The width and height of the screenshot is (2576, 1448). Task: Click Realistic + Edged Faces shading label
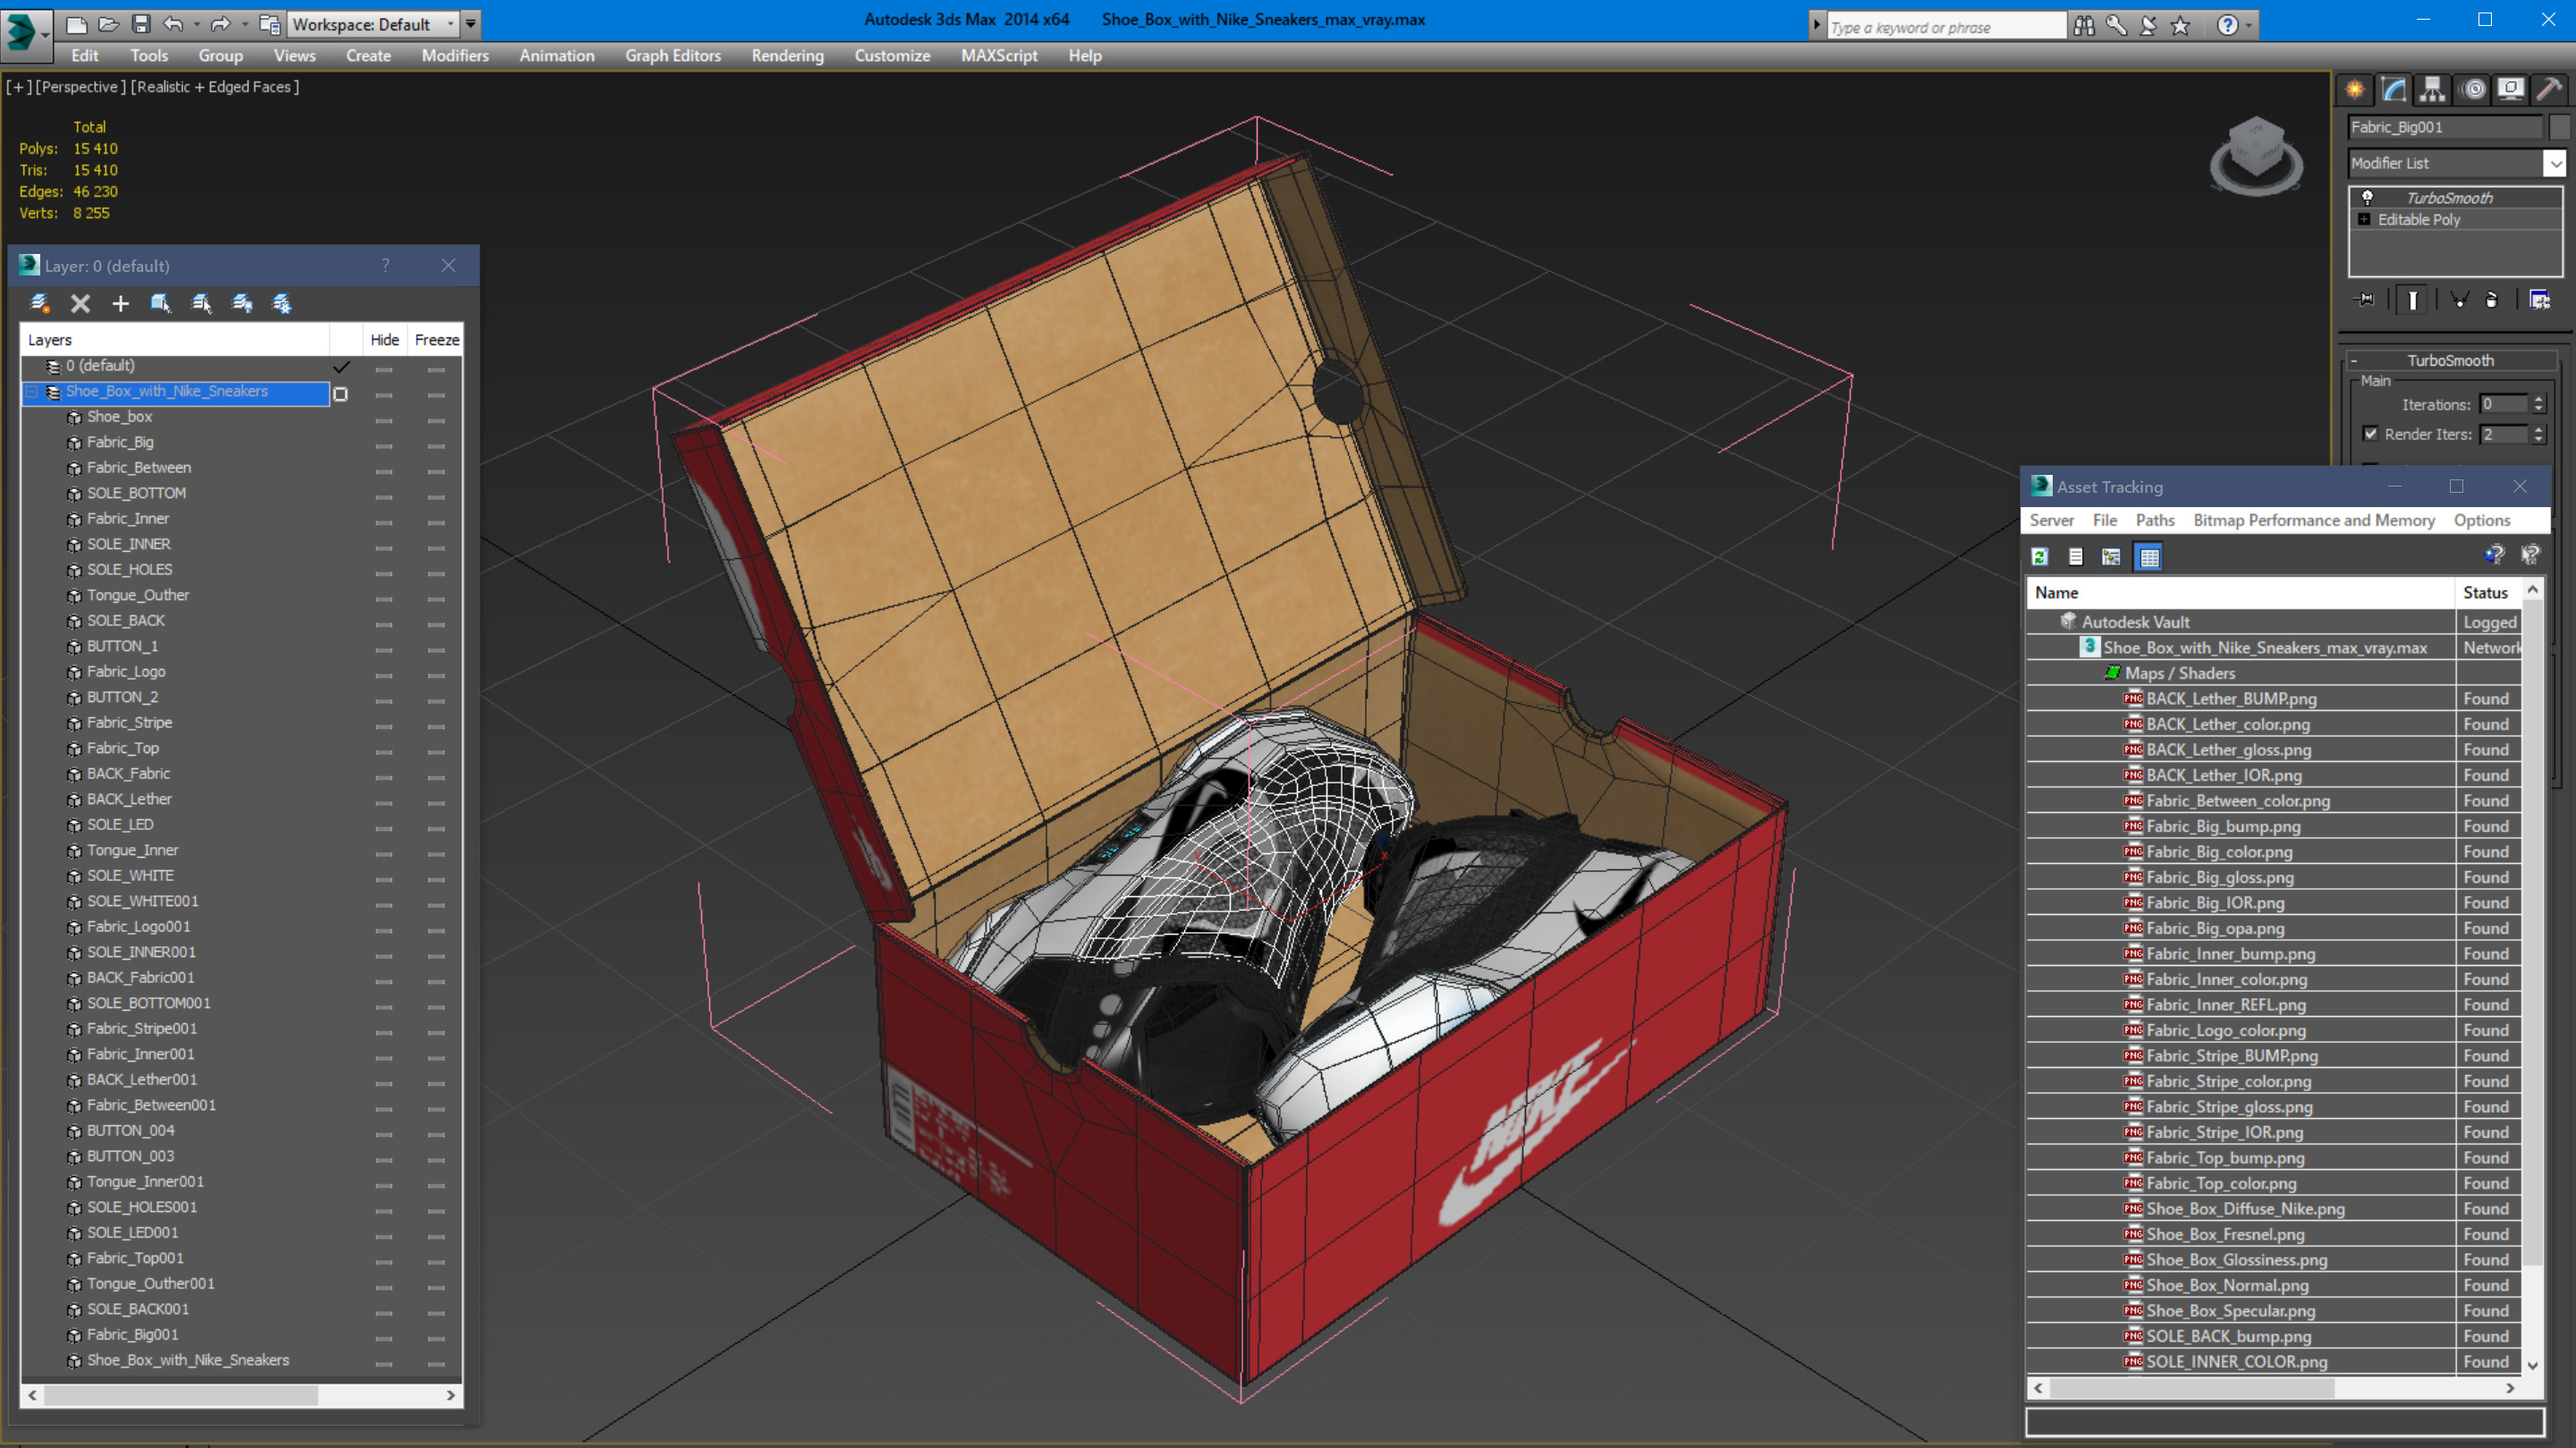pyautogui.click(x=215, y=87)
